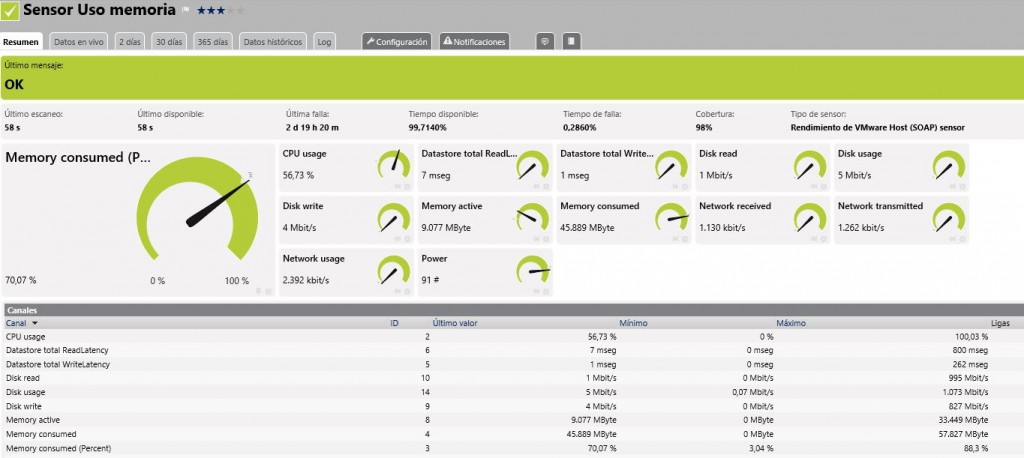Click the green checkmark sensor status icon
The height and width of the screenshot is (458, 1024).
tap(9, 10)
